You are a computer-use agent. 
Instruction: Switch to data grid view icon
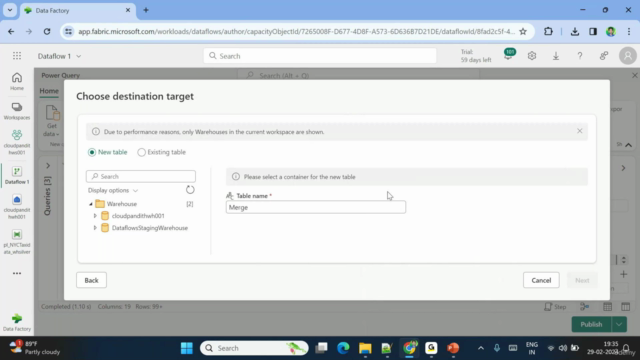(x=607, y=307)
